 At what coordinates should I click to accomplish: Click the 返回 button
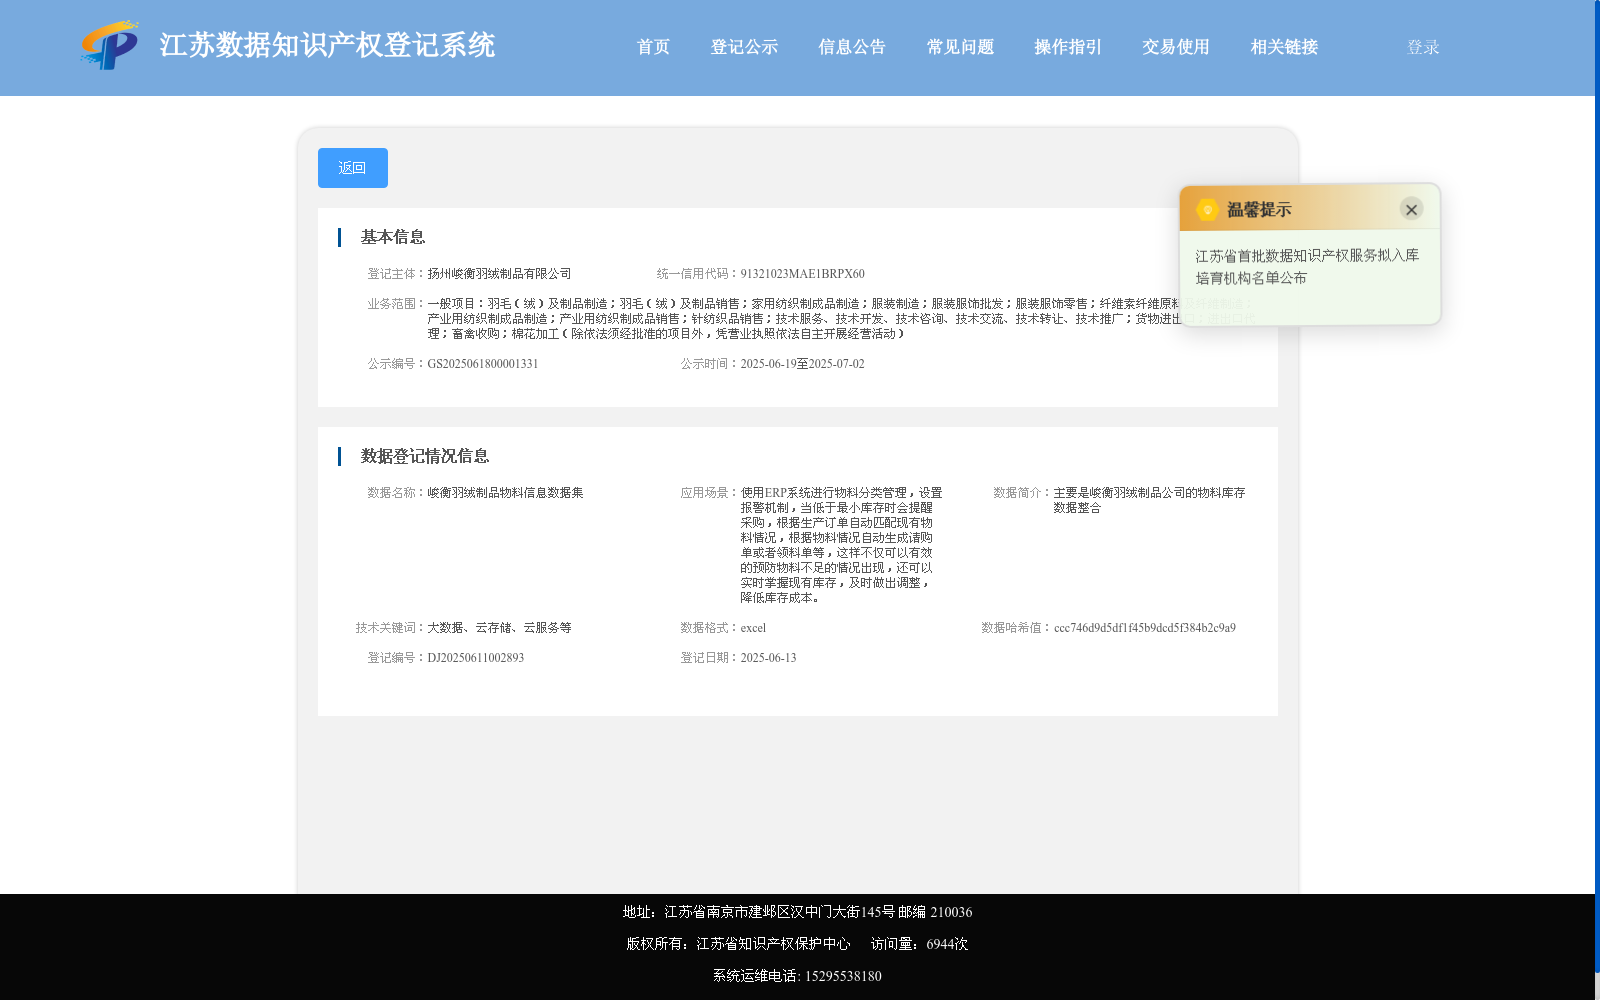pyautogui.click(x=353, y=168)
